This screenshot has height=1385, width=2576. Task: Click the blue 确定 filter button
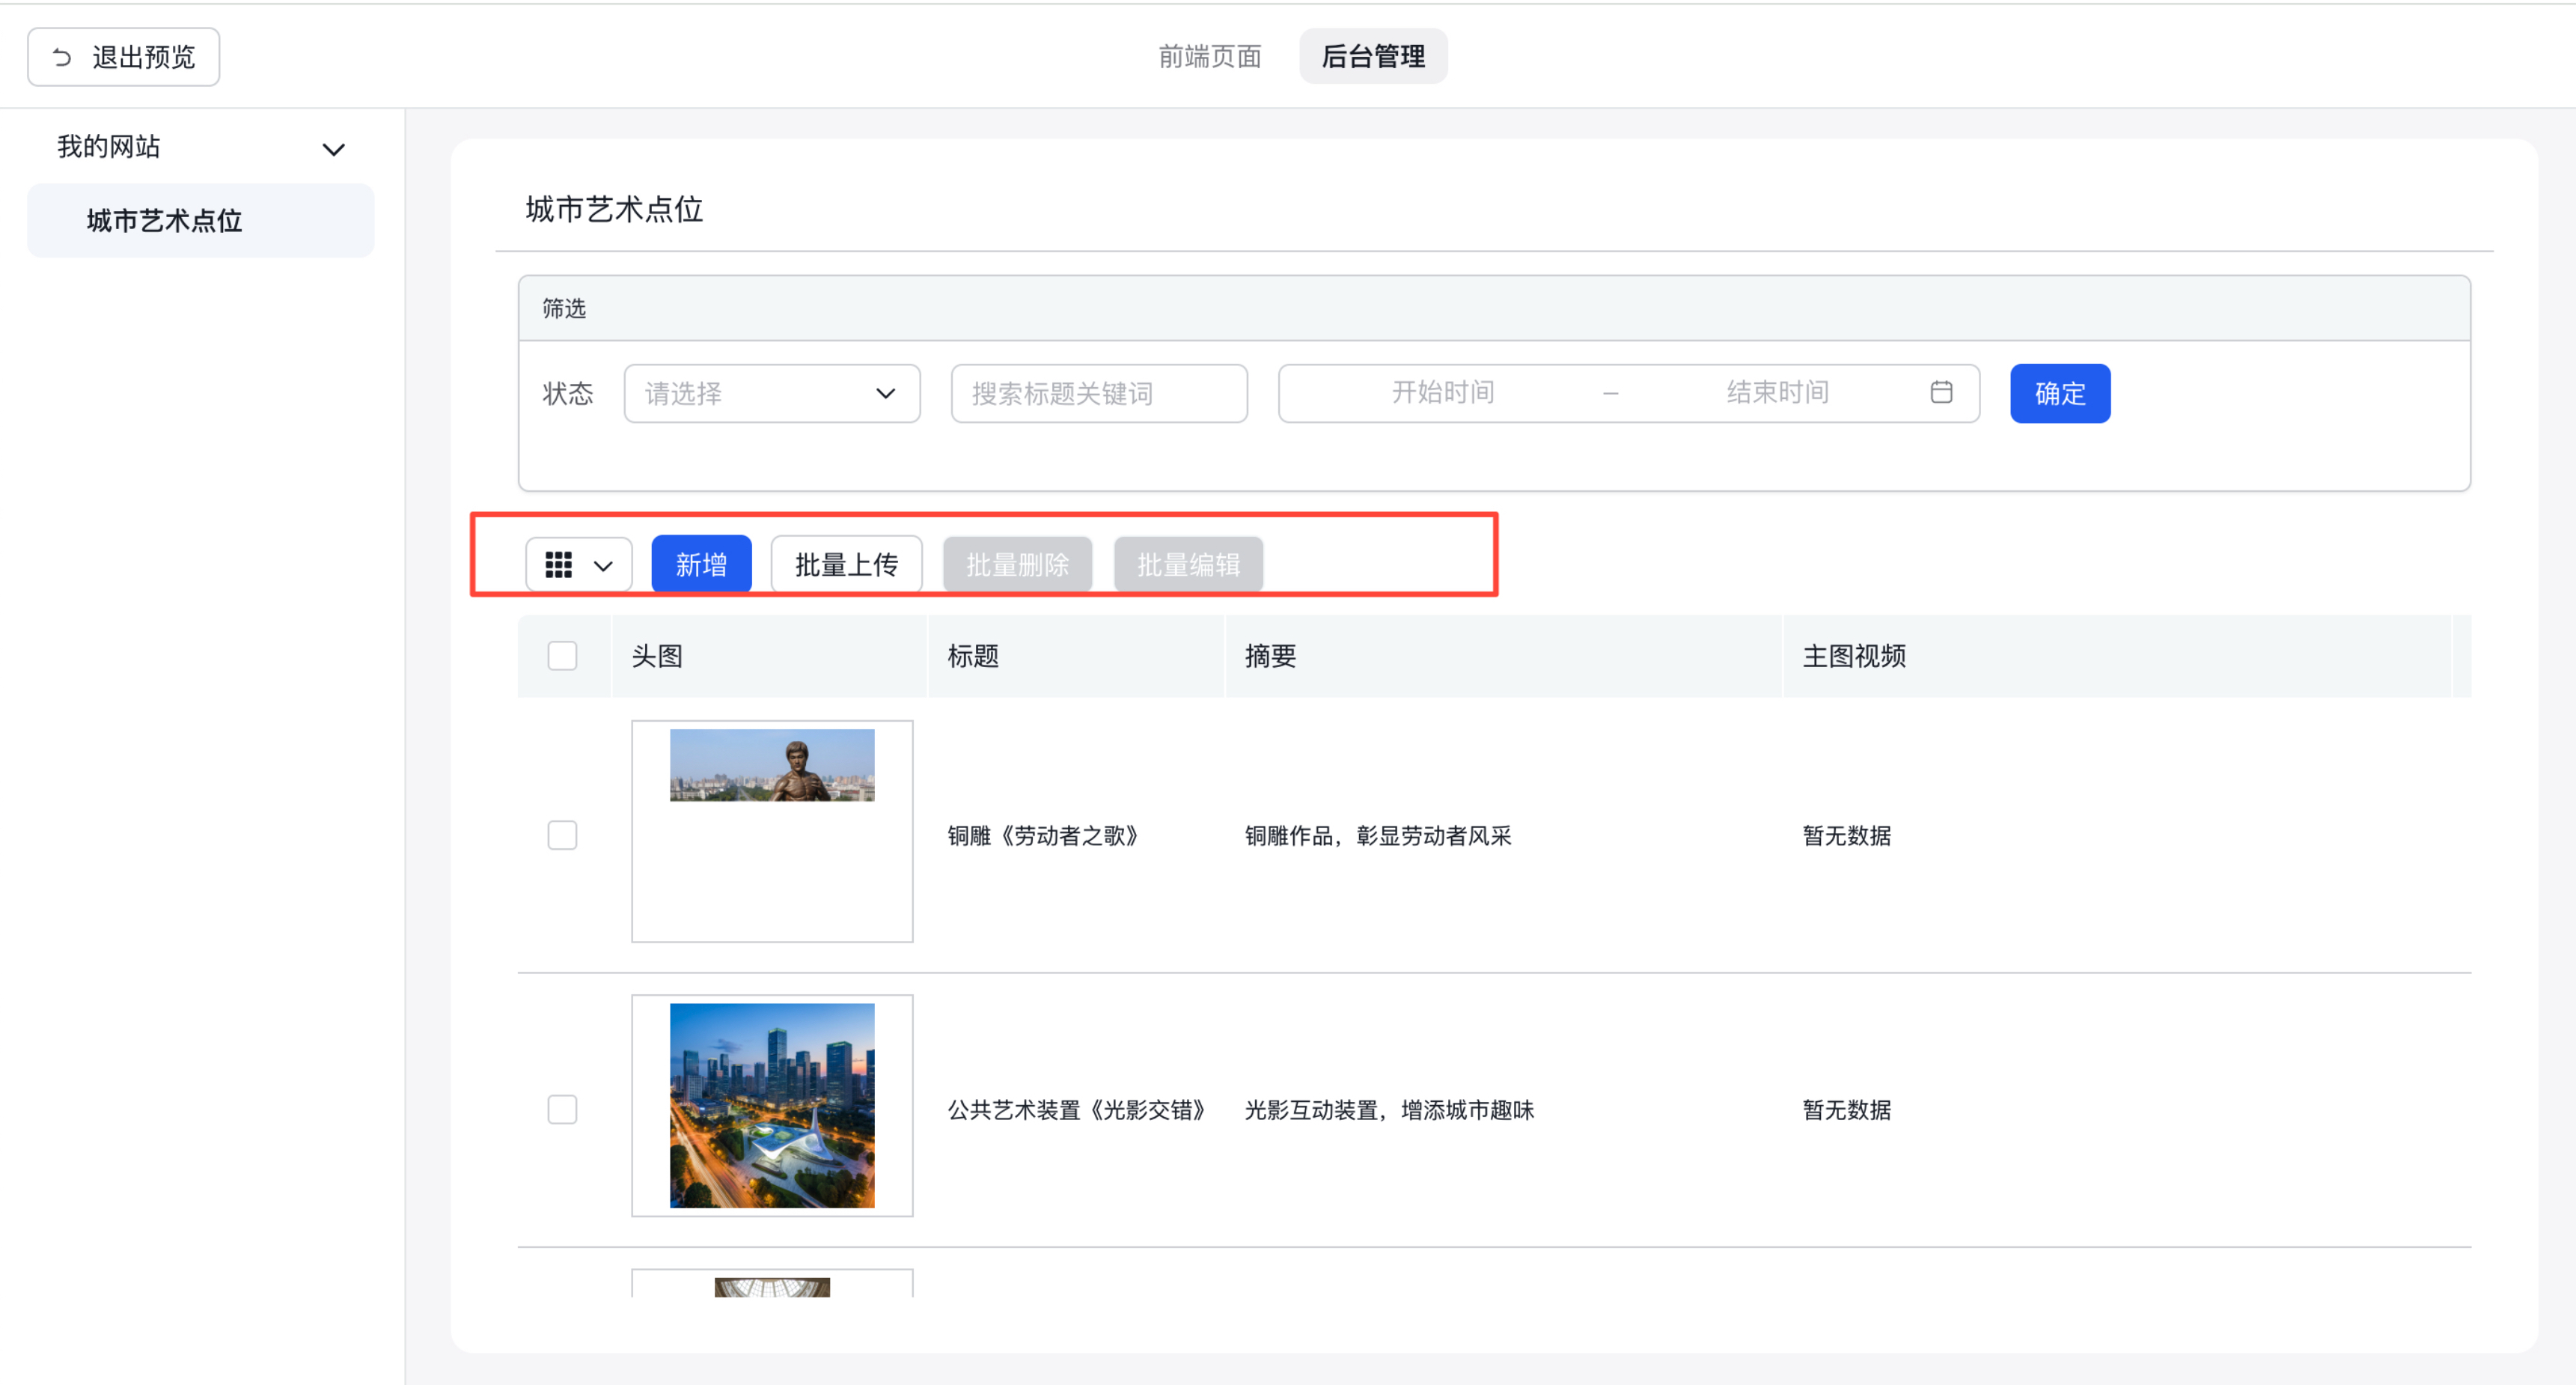[x=2060, y=393]
